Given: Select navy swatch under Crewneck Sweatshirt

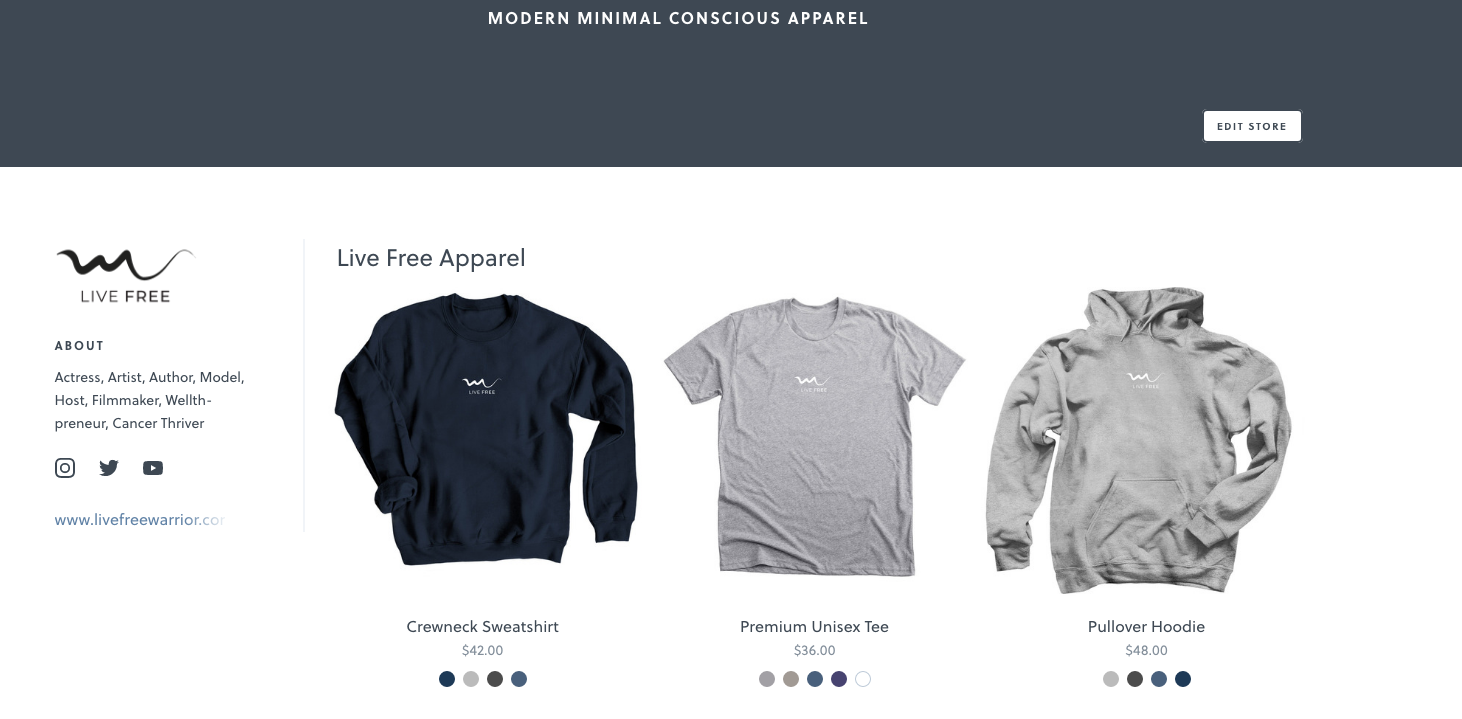Looking at the screenshot, I should (447, 679).
